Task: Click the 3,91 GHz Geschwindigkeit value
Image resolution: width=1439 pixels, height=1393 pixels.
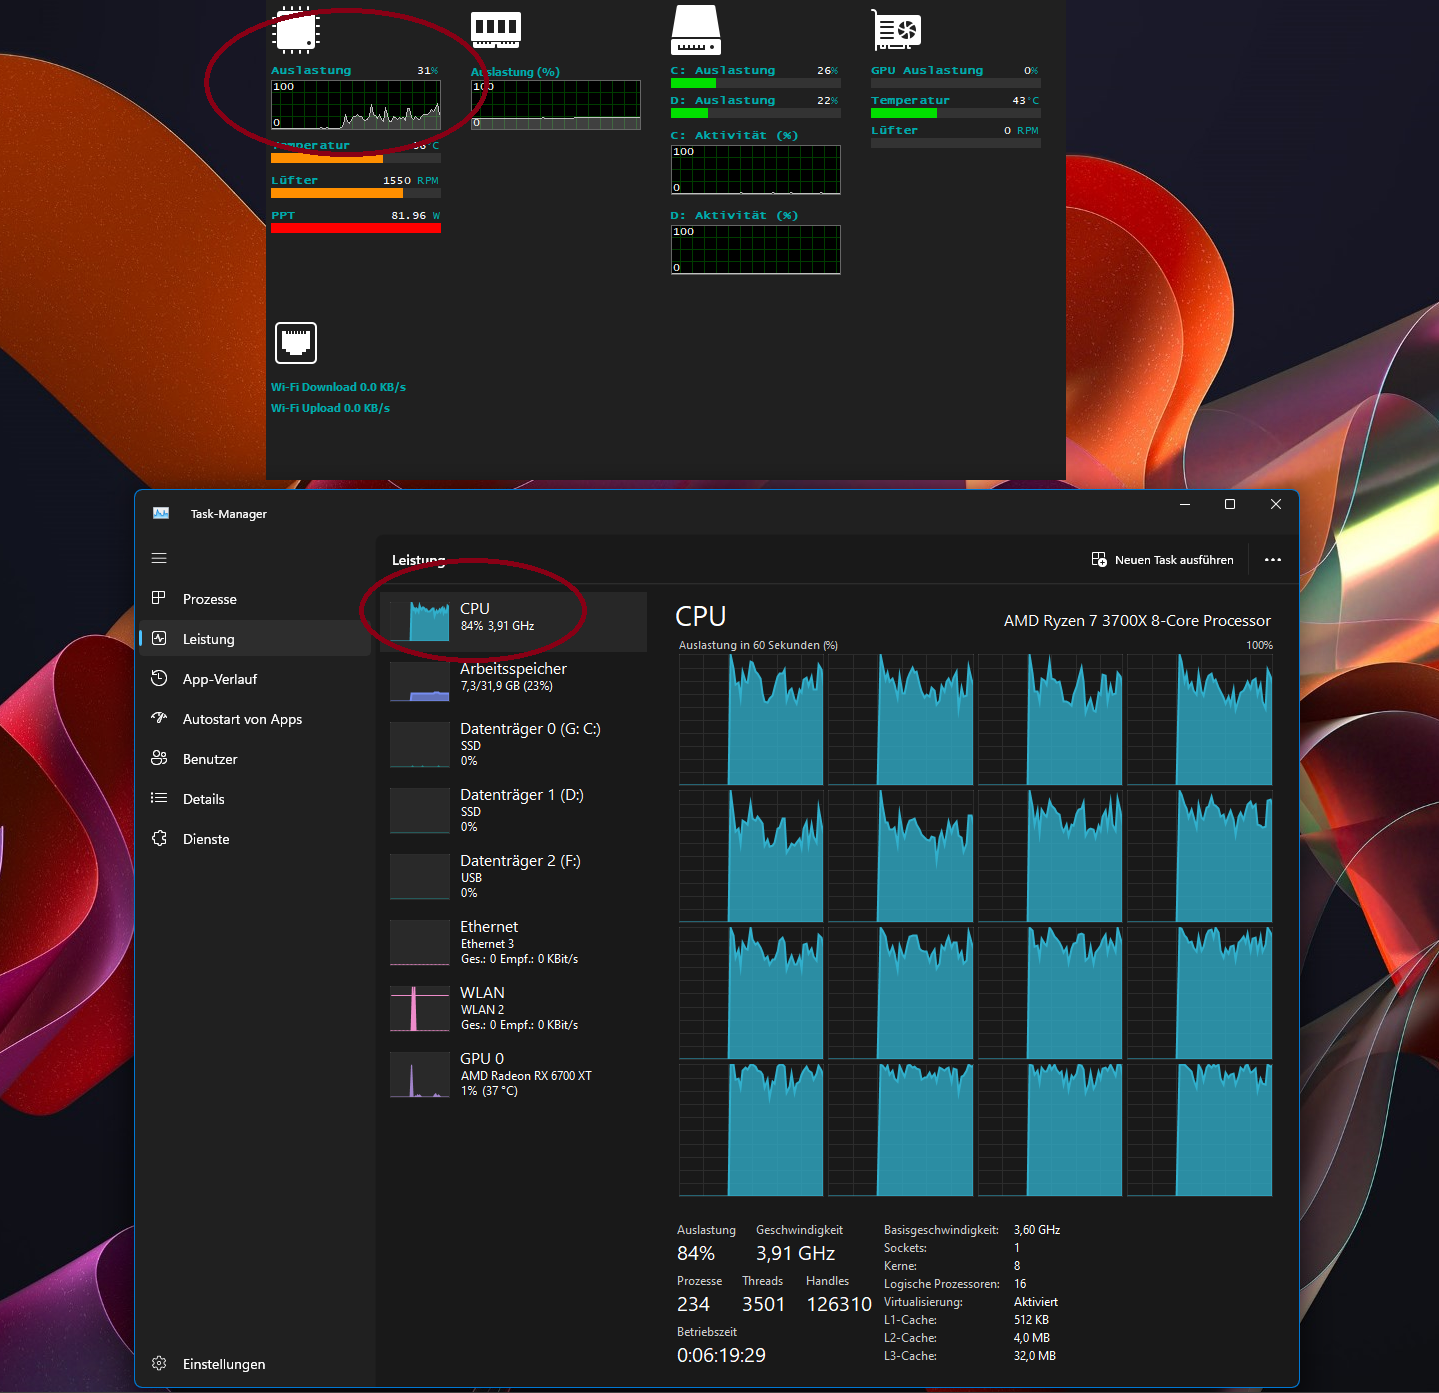Action: [795, 1254]
